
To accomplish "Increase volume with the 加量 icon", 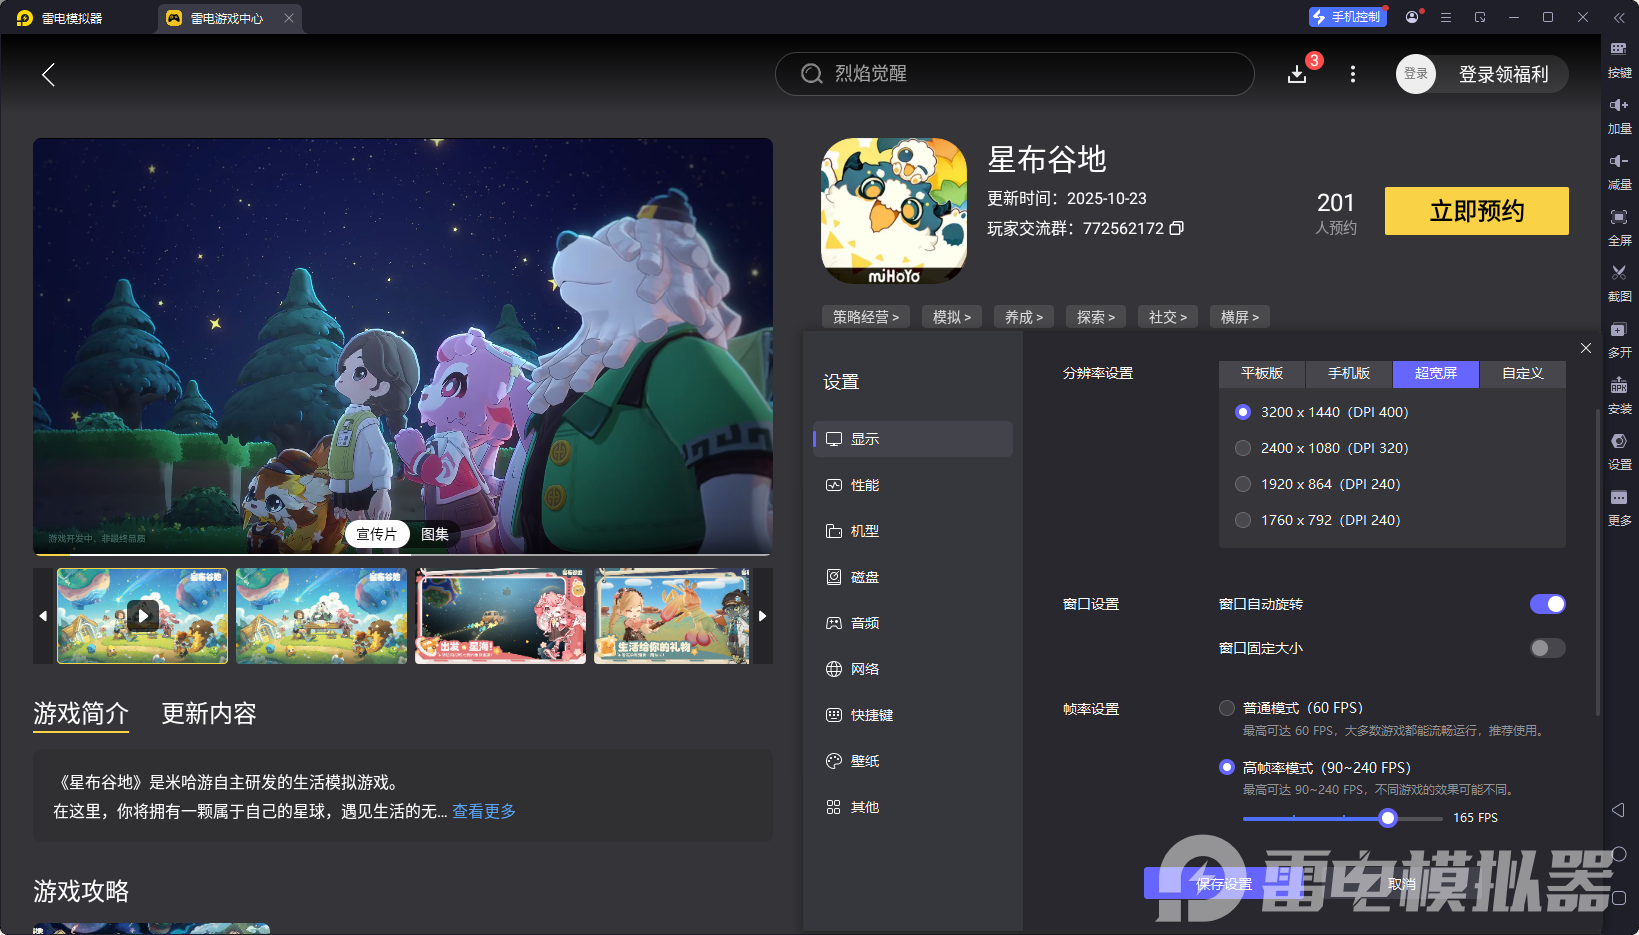I will pyautogui.click(x=1620, y=115).
